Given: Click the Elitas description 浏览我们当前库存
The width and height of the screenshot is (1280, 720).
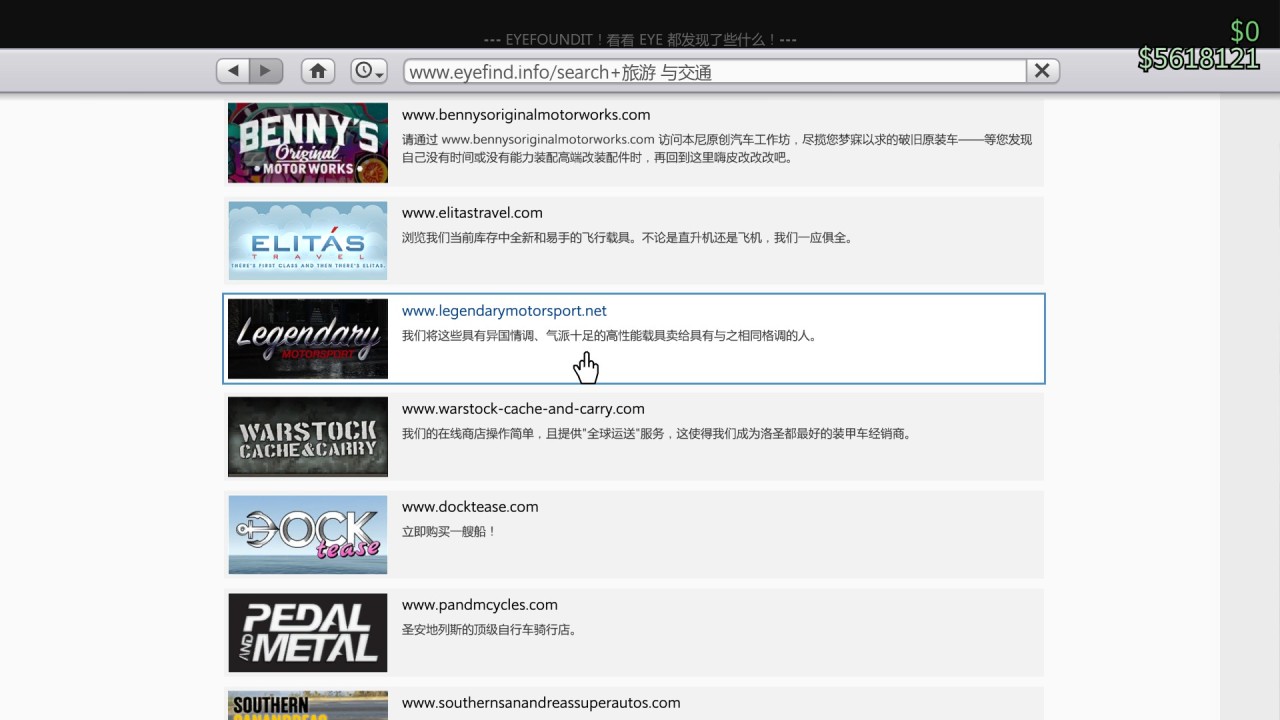Looking at the screenshot, I should click(627, 238).
